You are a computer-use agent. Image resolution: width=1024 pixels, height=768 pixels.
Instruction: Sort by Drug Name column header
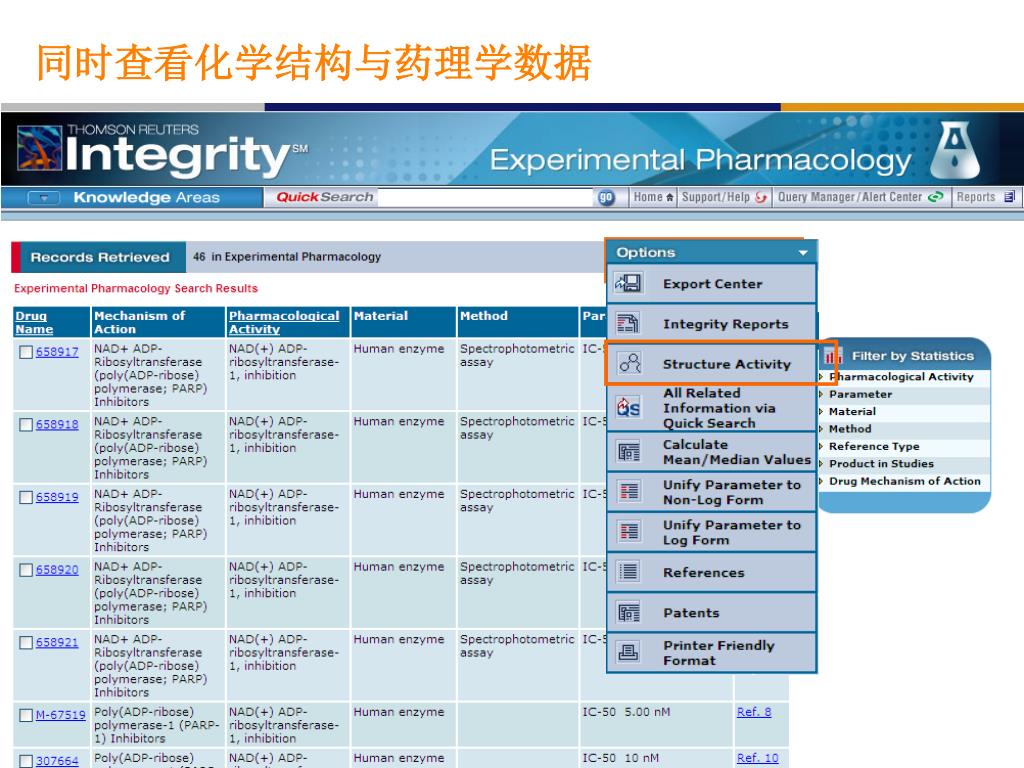click(34, 323)
